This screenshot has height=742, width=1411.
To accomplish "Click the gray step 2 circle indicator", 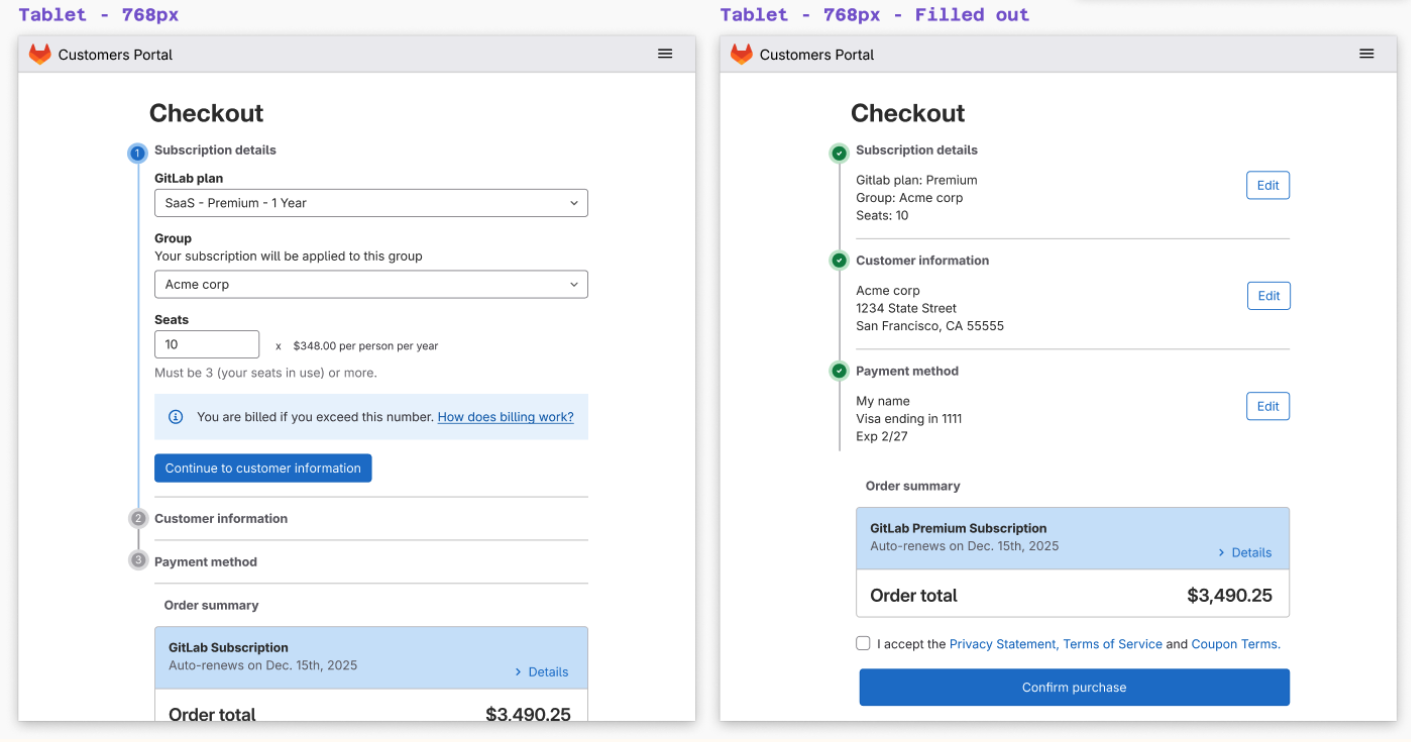I will (x=138, y=519).
